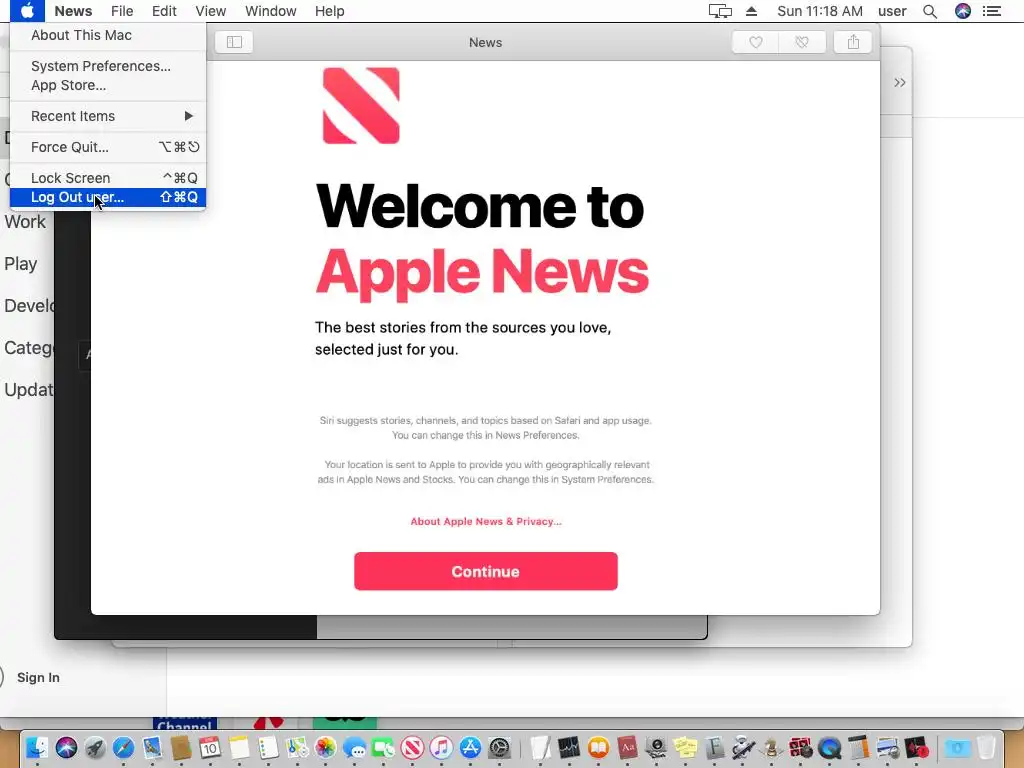The image size is (1024, 768).
Task: Open Trash in the Dock
Action: coord(986,748)
